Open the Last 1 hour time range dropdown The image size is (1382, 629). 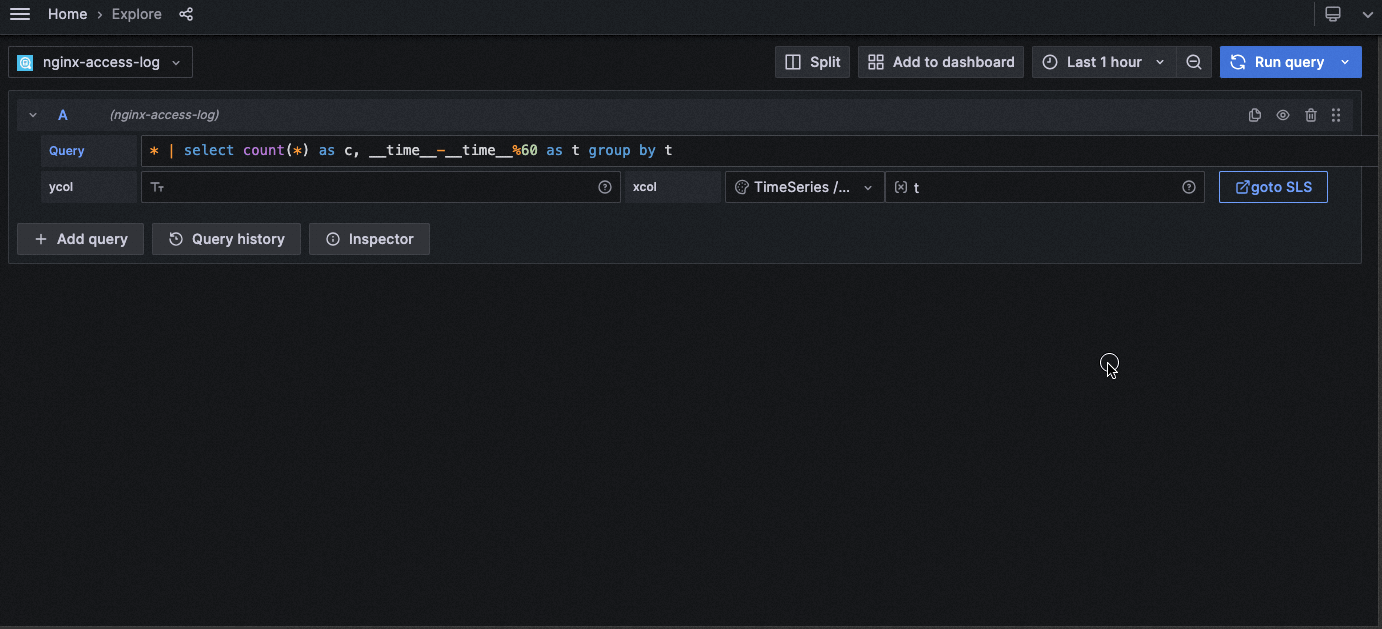(x=1102, y=61)
